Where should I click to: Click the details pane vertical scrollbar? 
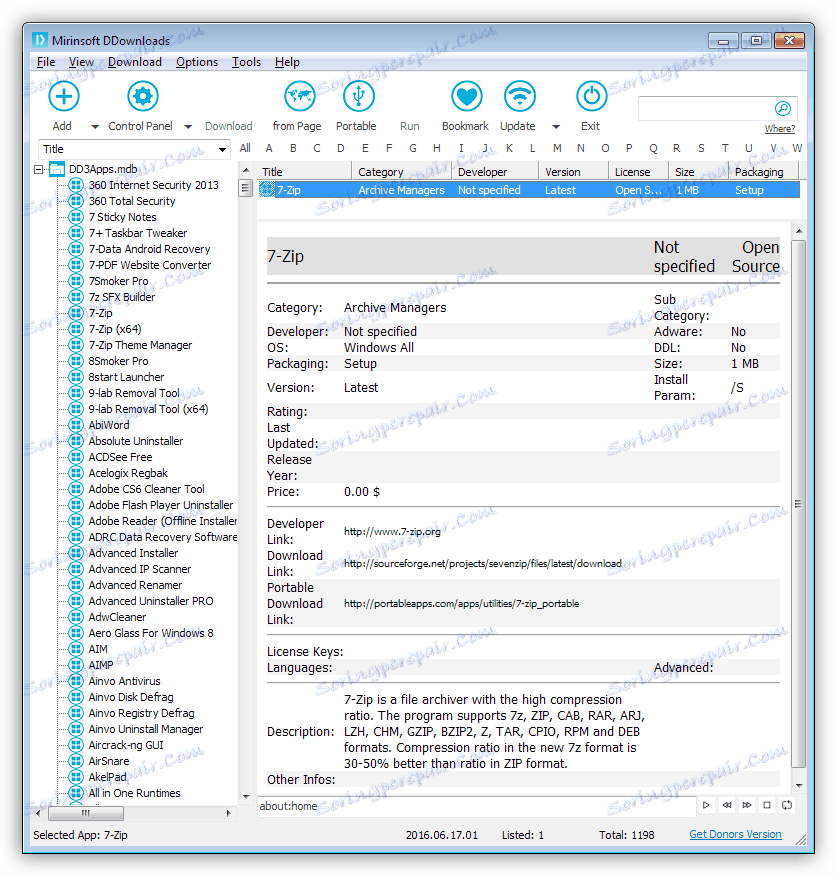(x=799, y=503)
